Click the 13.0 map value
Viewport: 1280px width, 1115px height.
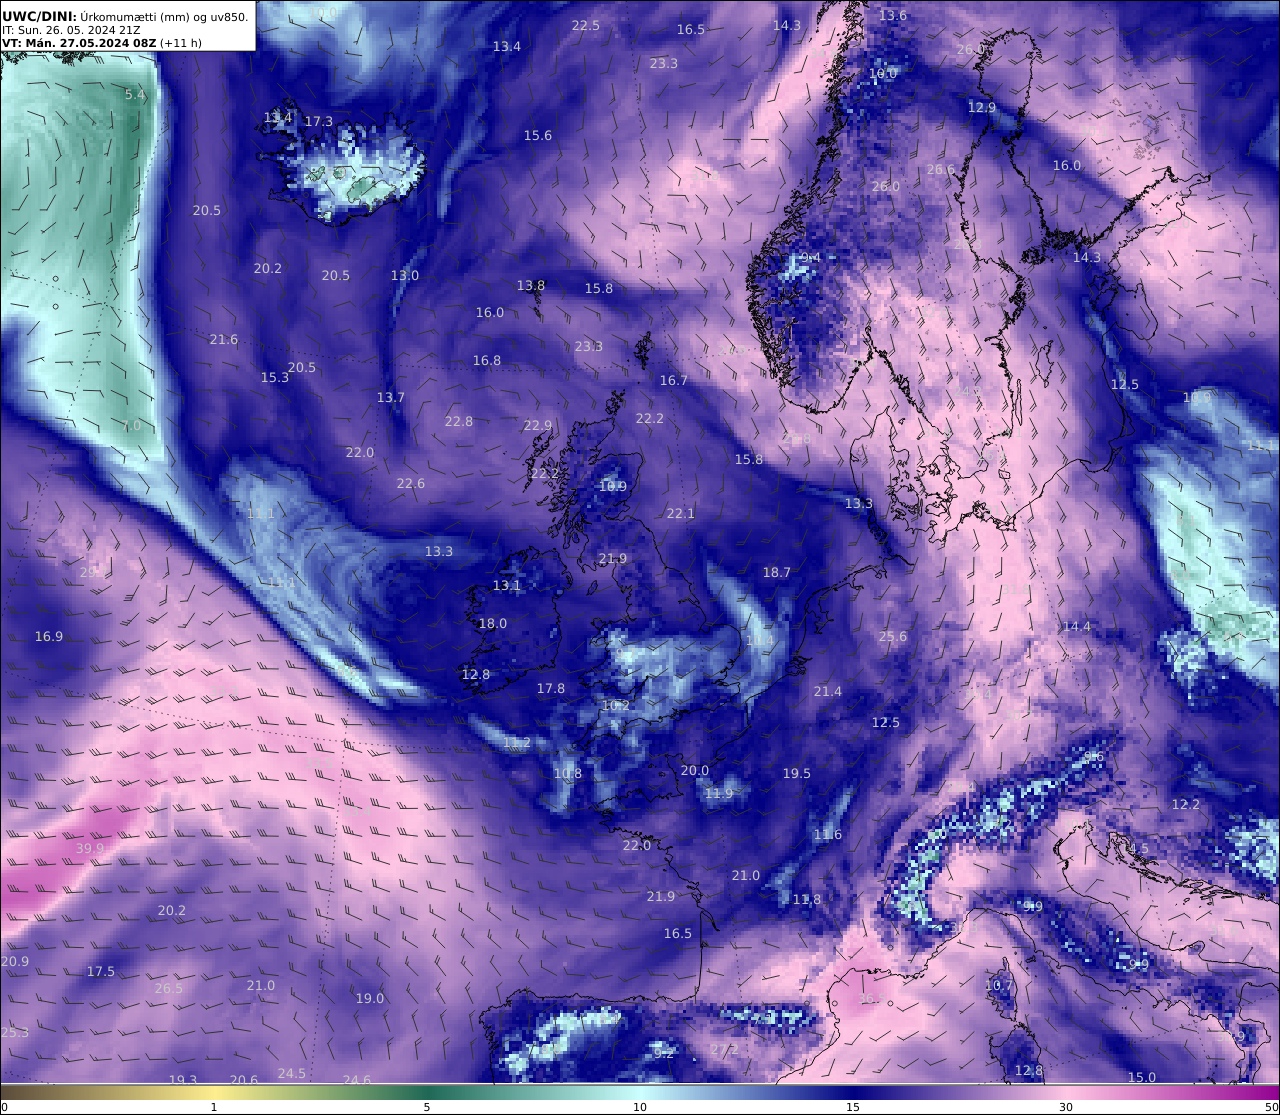[405, 275]
